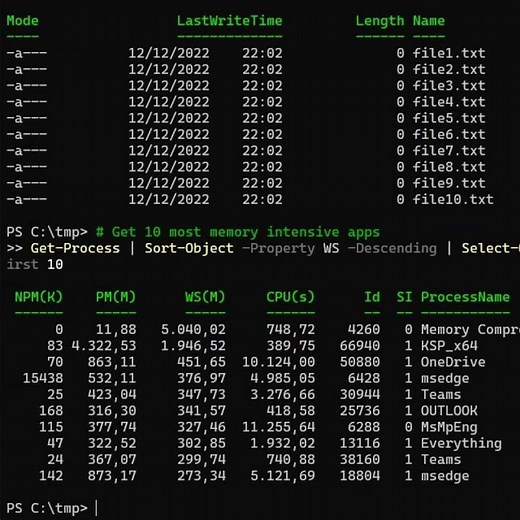Click the -Property parameter
The height and width of the screenshot is (520, 520).
coord(278,248)
